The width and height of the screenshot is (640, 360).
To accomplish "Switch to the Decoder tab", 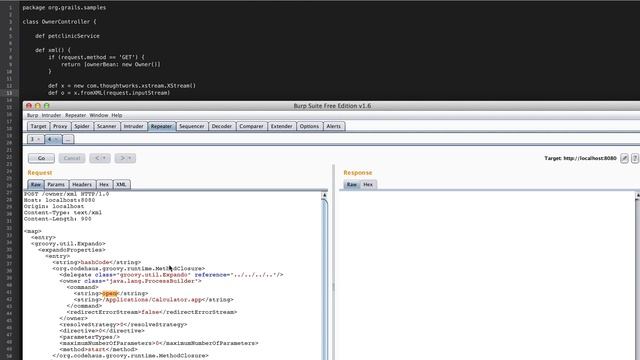I will coord(222,127).
